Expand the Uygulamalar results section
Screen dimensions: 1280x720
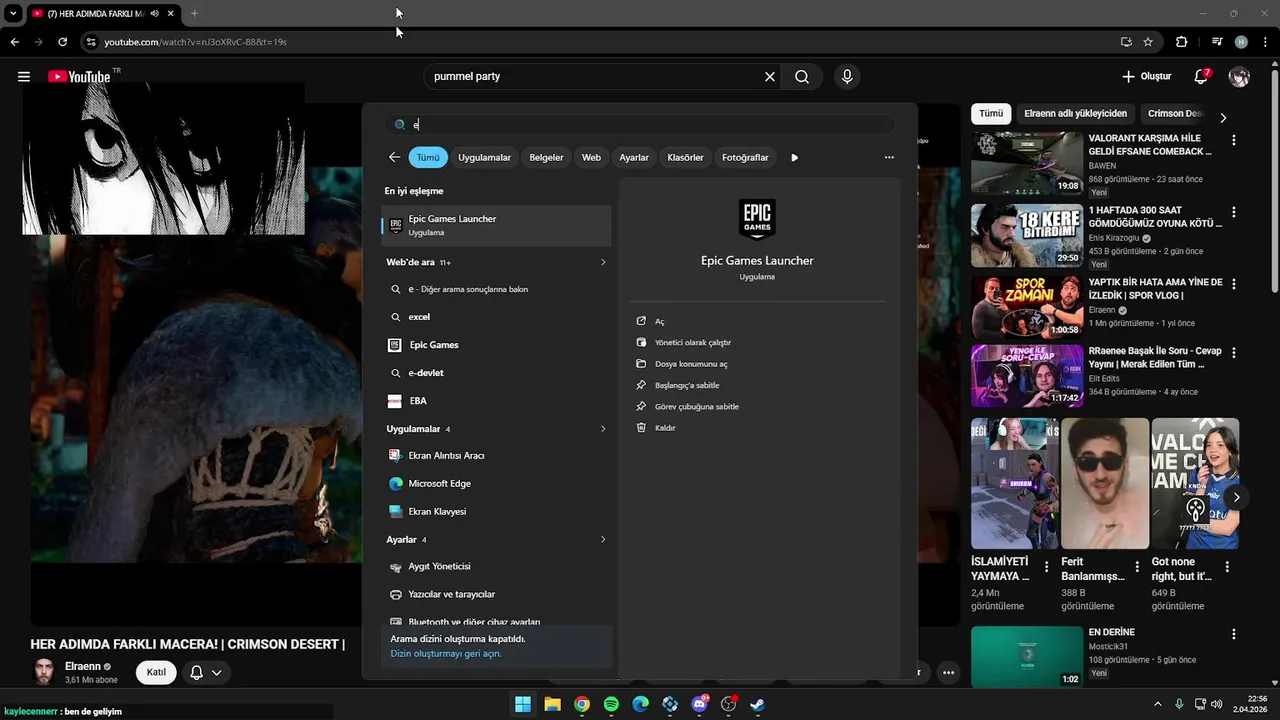pos(603,429)
